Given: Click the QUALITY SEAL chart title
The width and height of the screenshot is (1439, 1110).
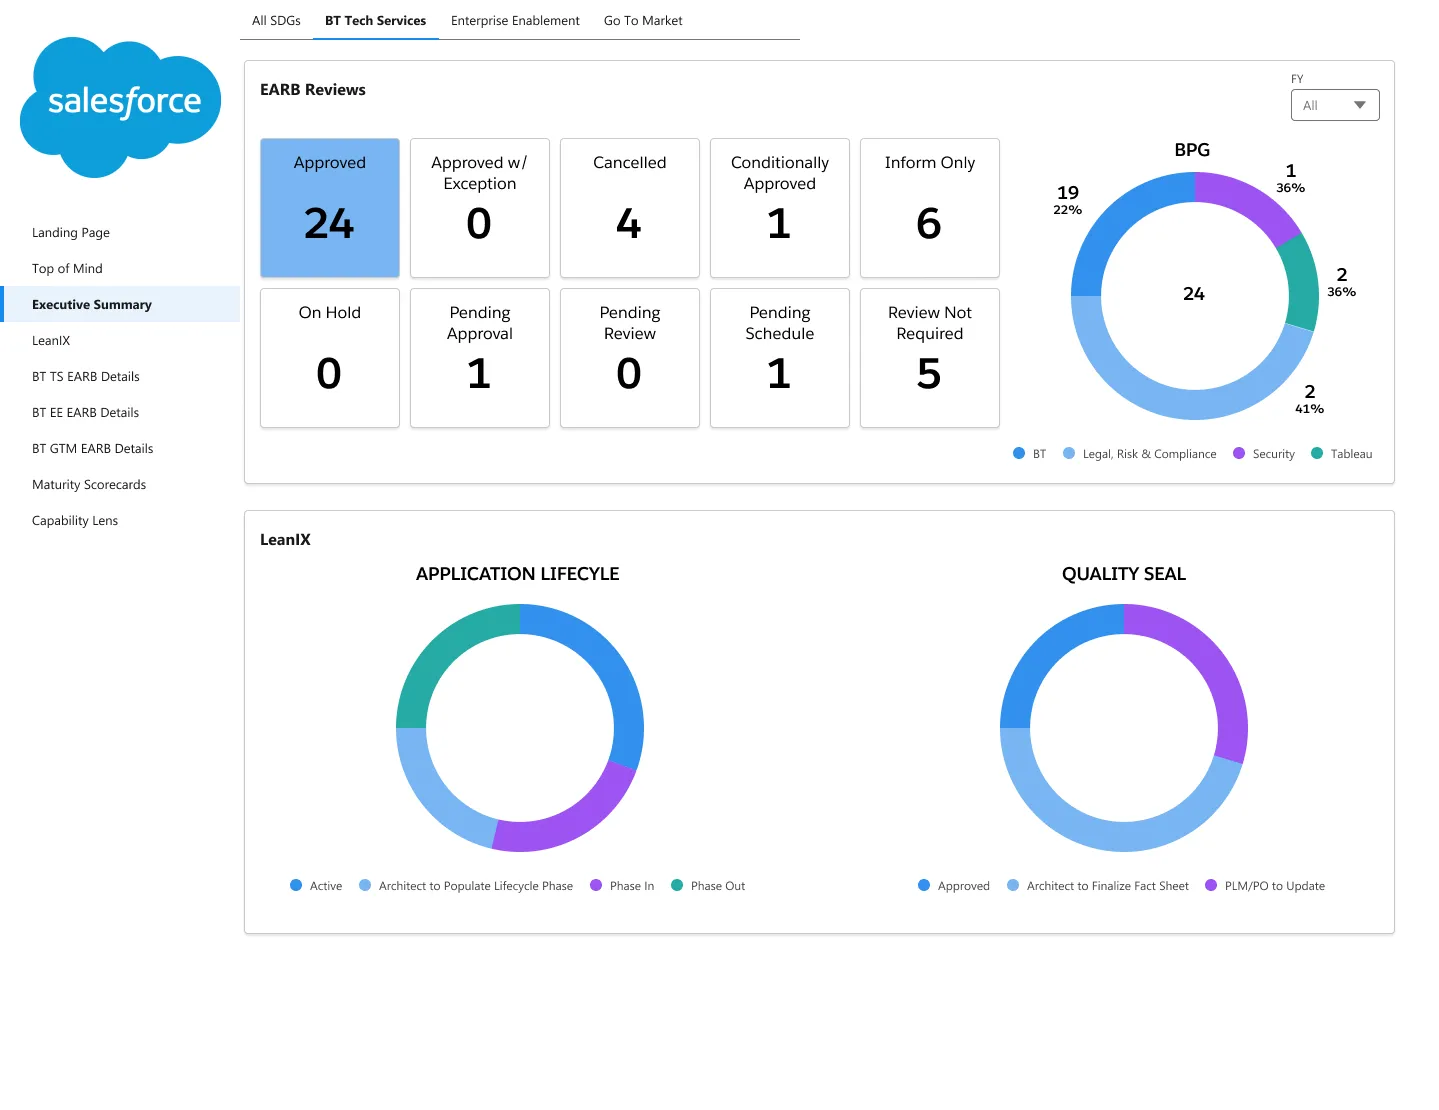Looking at the screenshot, I should [1124, 574].
